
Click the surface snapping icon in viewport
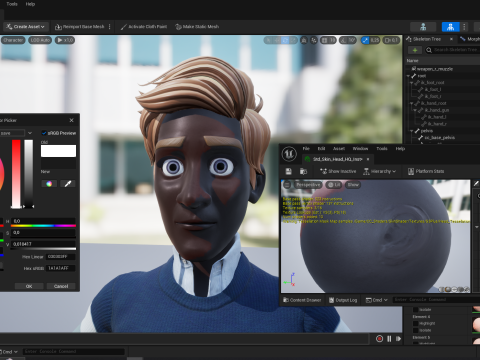pyautogui.click(x=314, y=40)
